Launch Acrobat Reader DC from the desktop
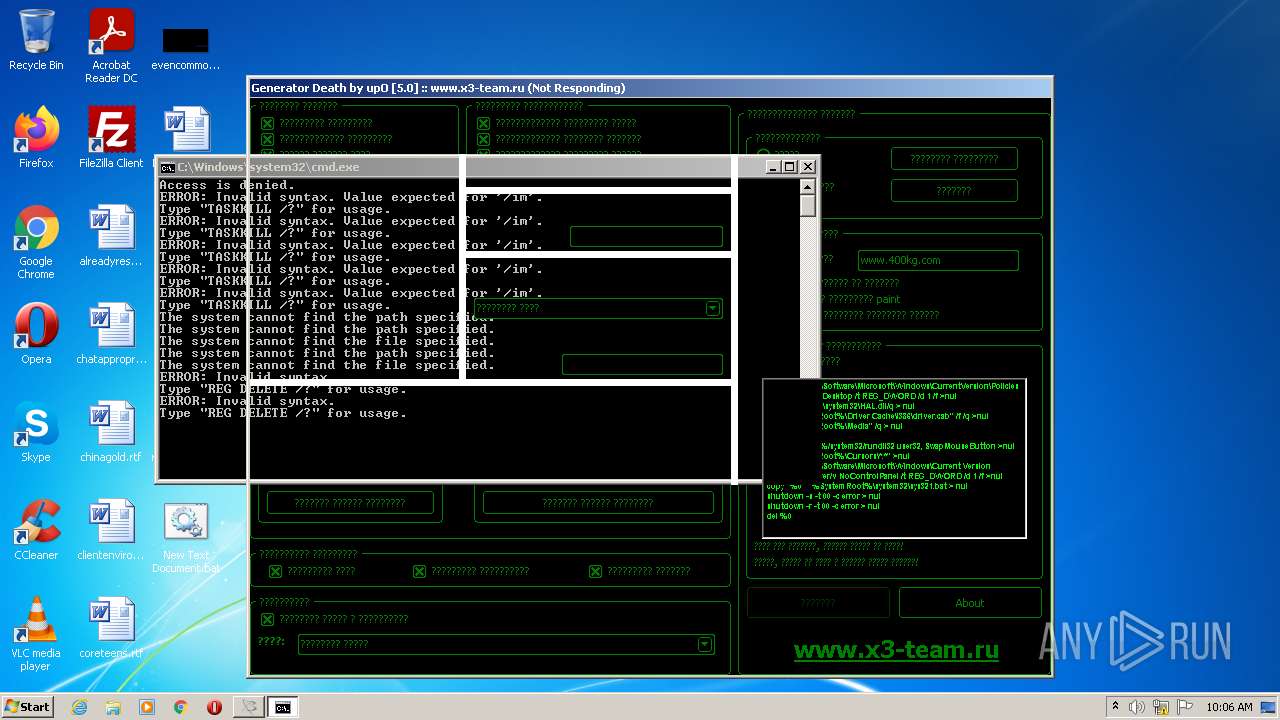The image size is (1280, 720). click(x=111, y=46)
